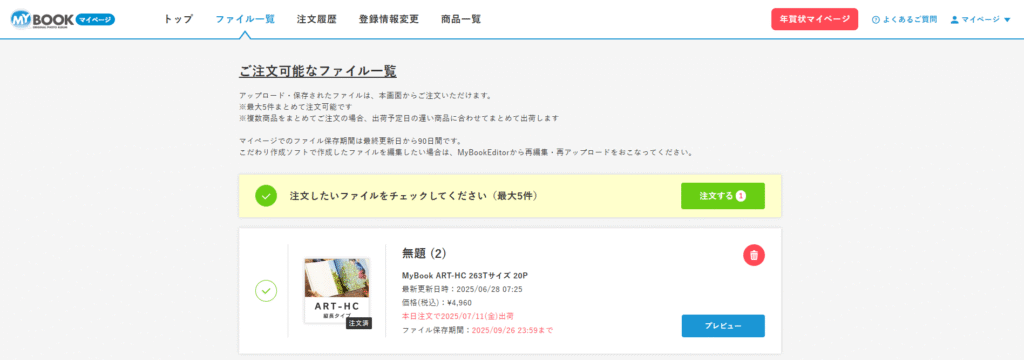Select ファイル一覧 navigation tab
This screenshot has height=360, width=1024.
245,19
